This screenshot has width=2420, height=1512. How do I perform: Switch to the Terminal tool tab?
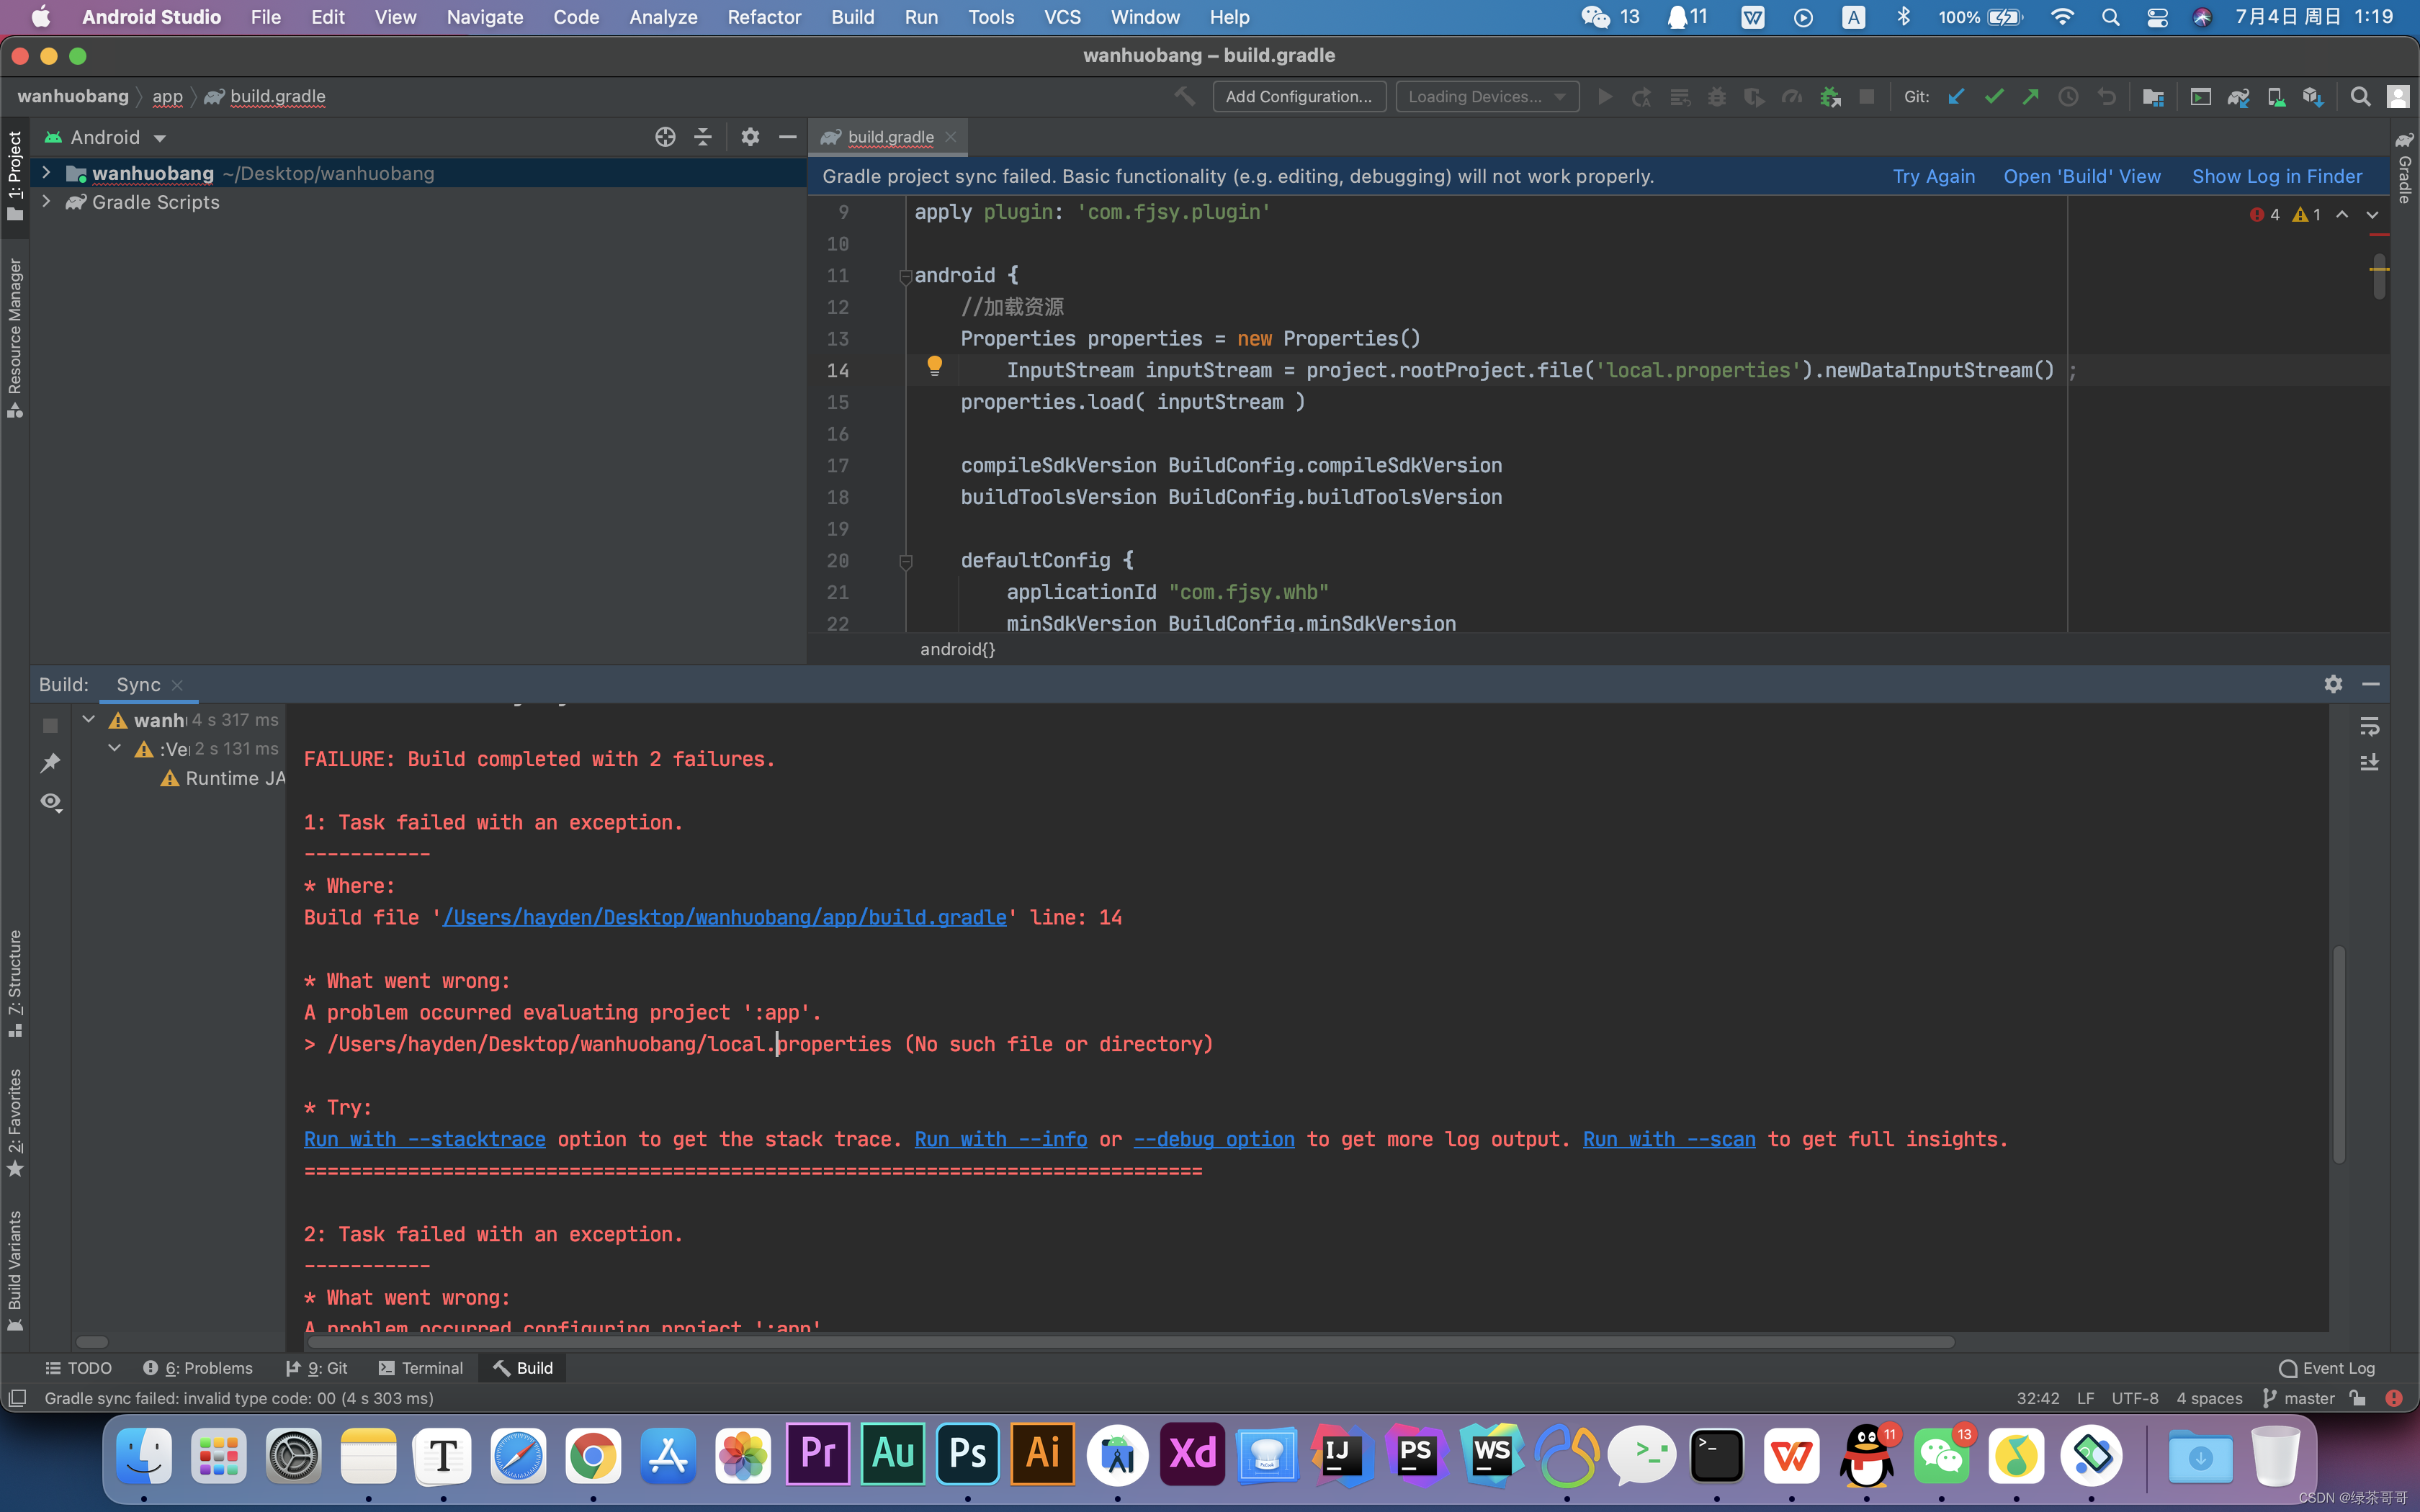421,1367
